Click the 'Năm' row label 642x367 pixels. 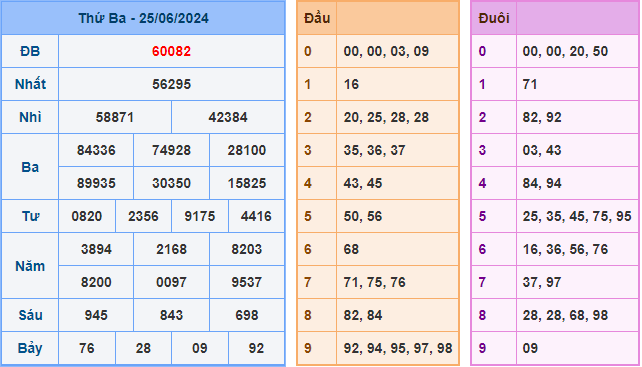coord(30,266)
